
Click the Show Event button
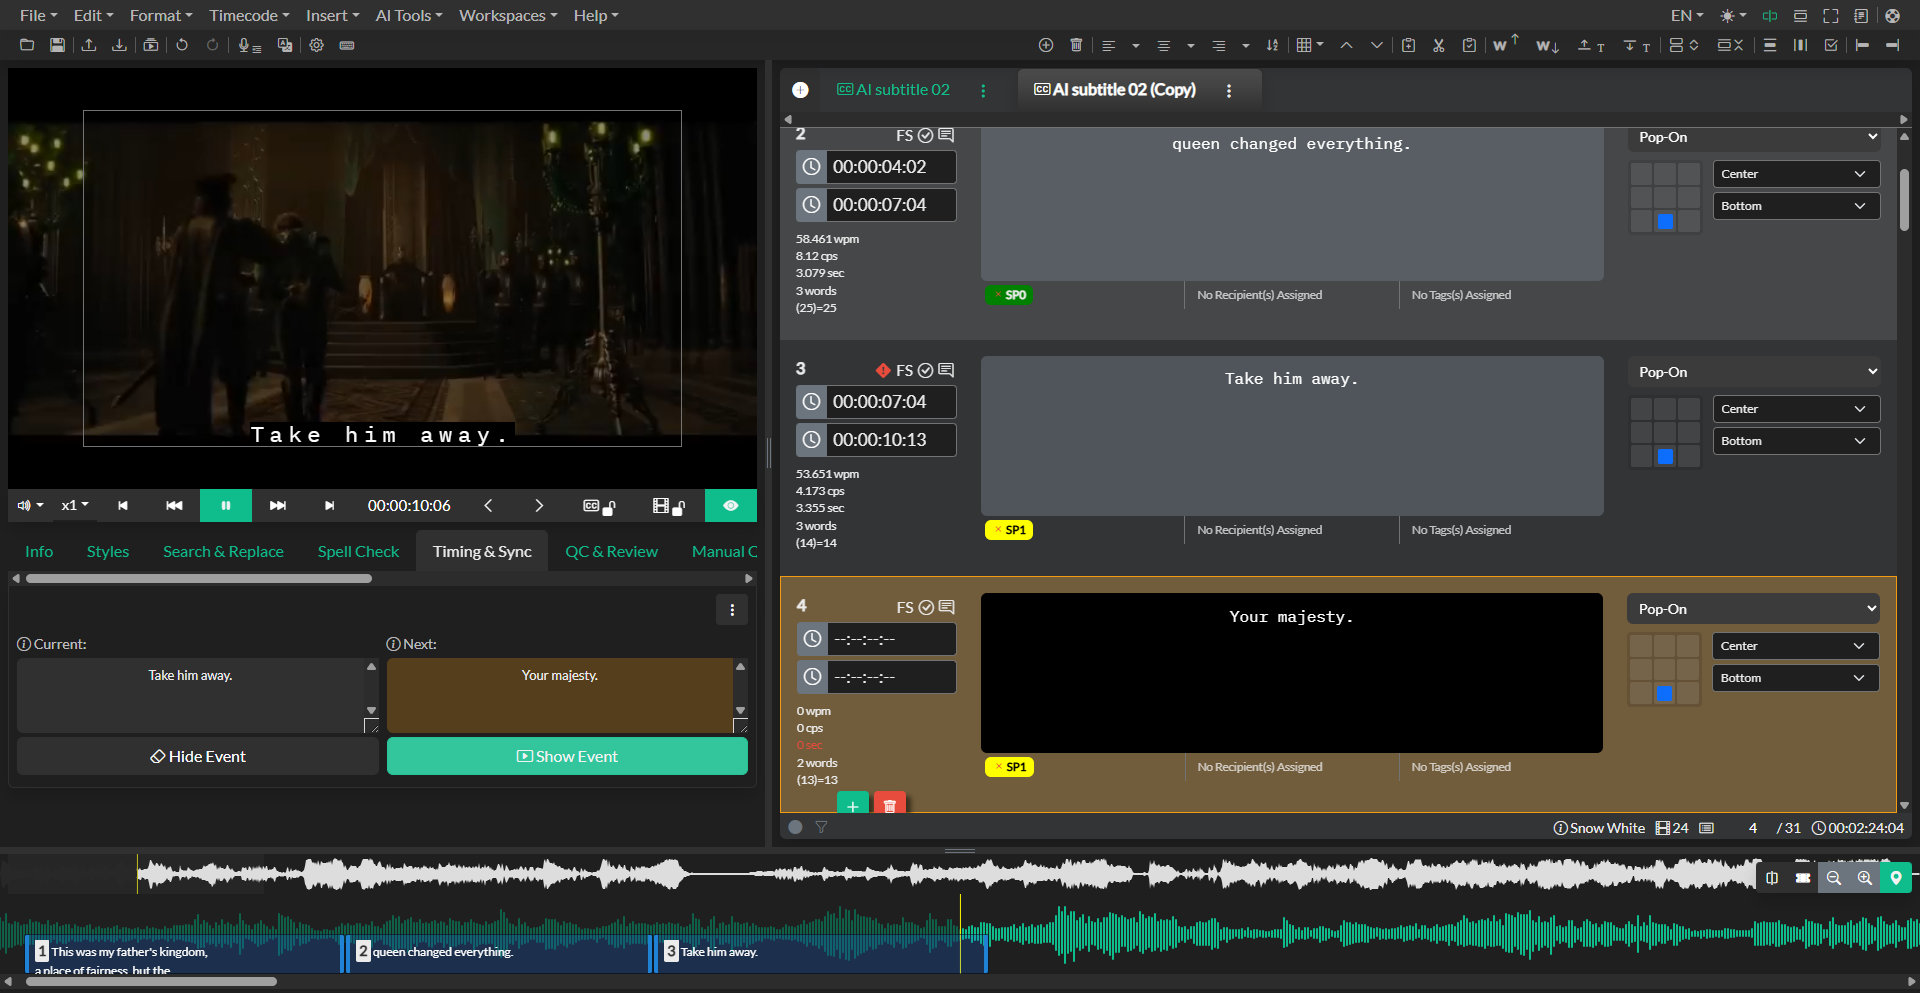coord(566,756)
